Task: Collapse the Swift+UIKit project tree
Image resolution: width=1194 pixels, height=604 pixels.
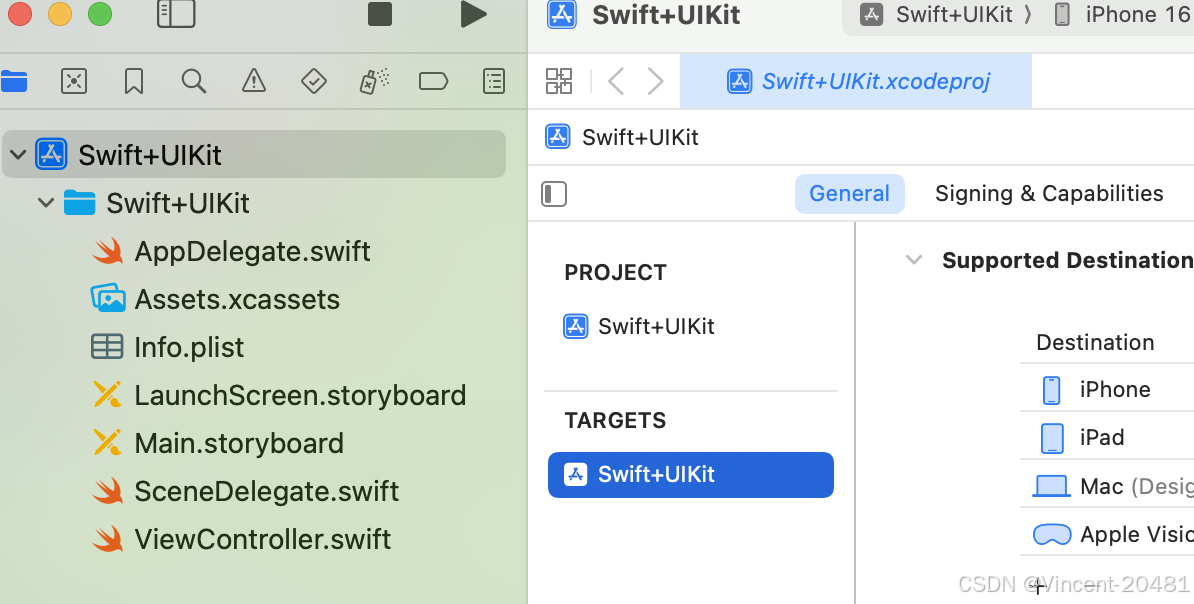Action: (x=17, y=154)
